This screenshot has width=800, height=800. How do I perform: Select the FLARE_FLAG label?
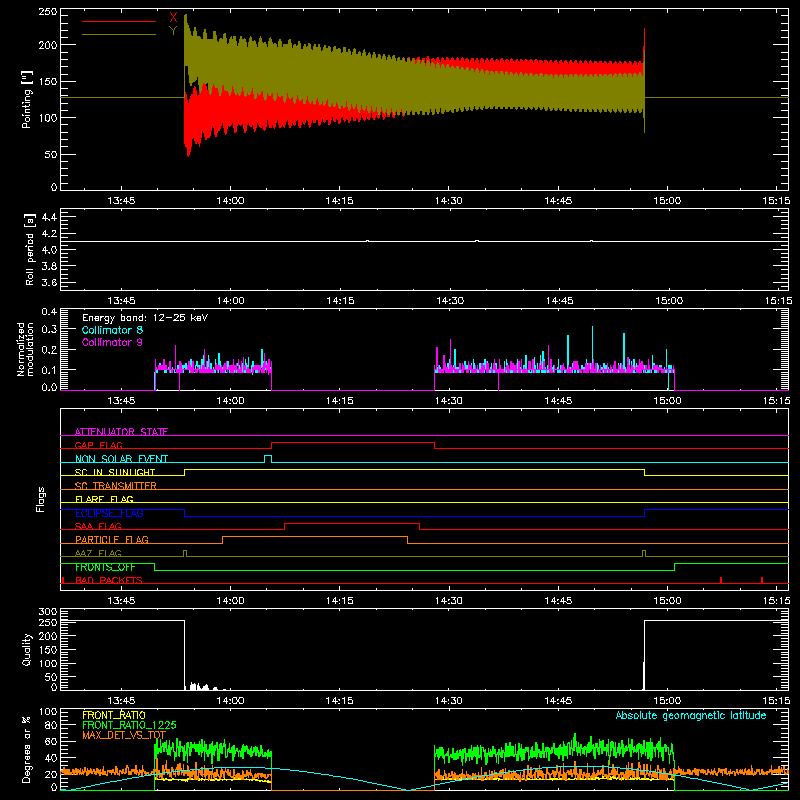point(104,499)
